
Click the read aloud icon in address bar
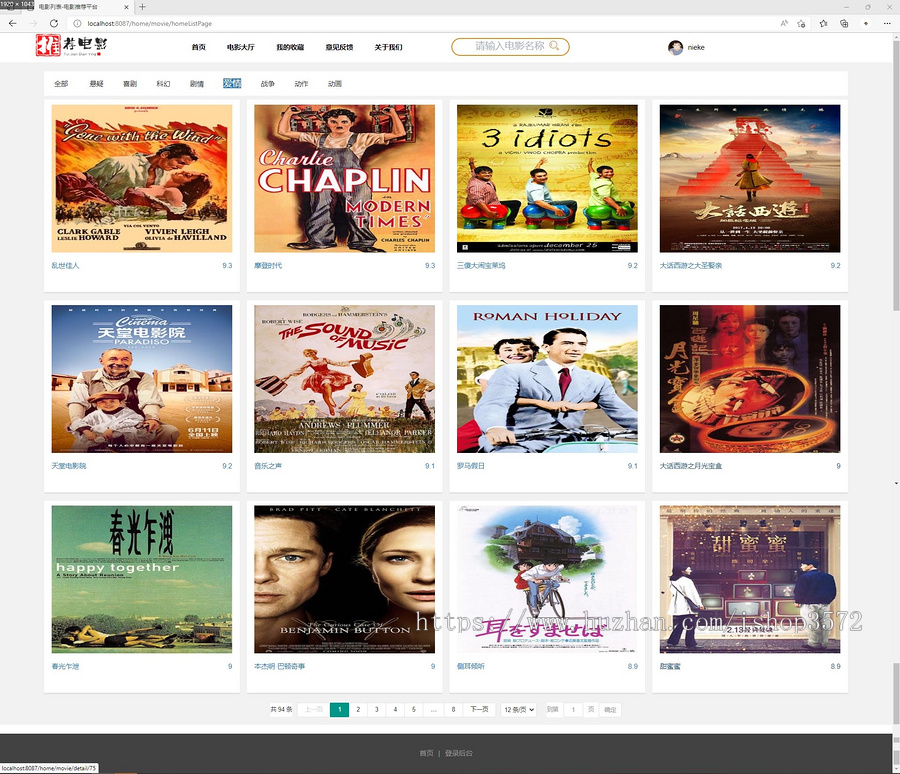(784, 24)
